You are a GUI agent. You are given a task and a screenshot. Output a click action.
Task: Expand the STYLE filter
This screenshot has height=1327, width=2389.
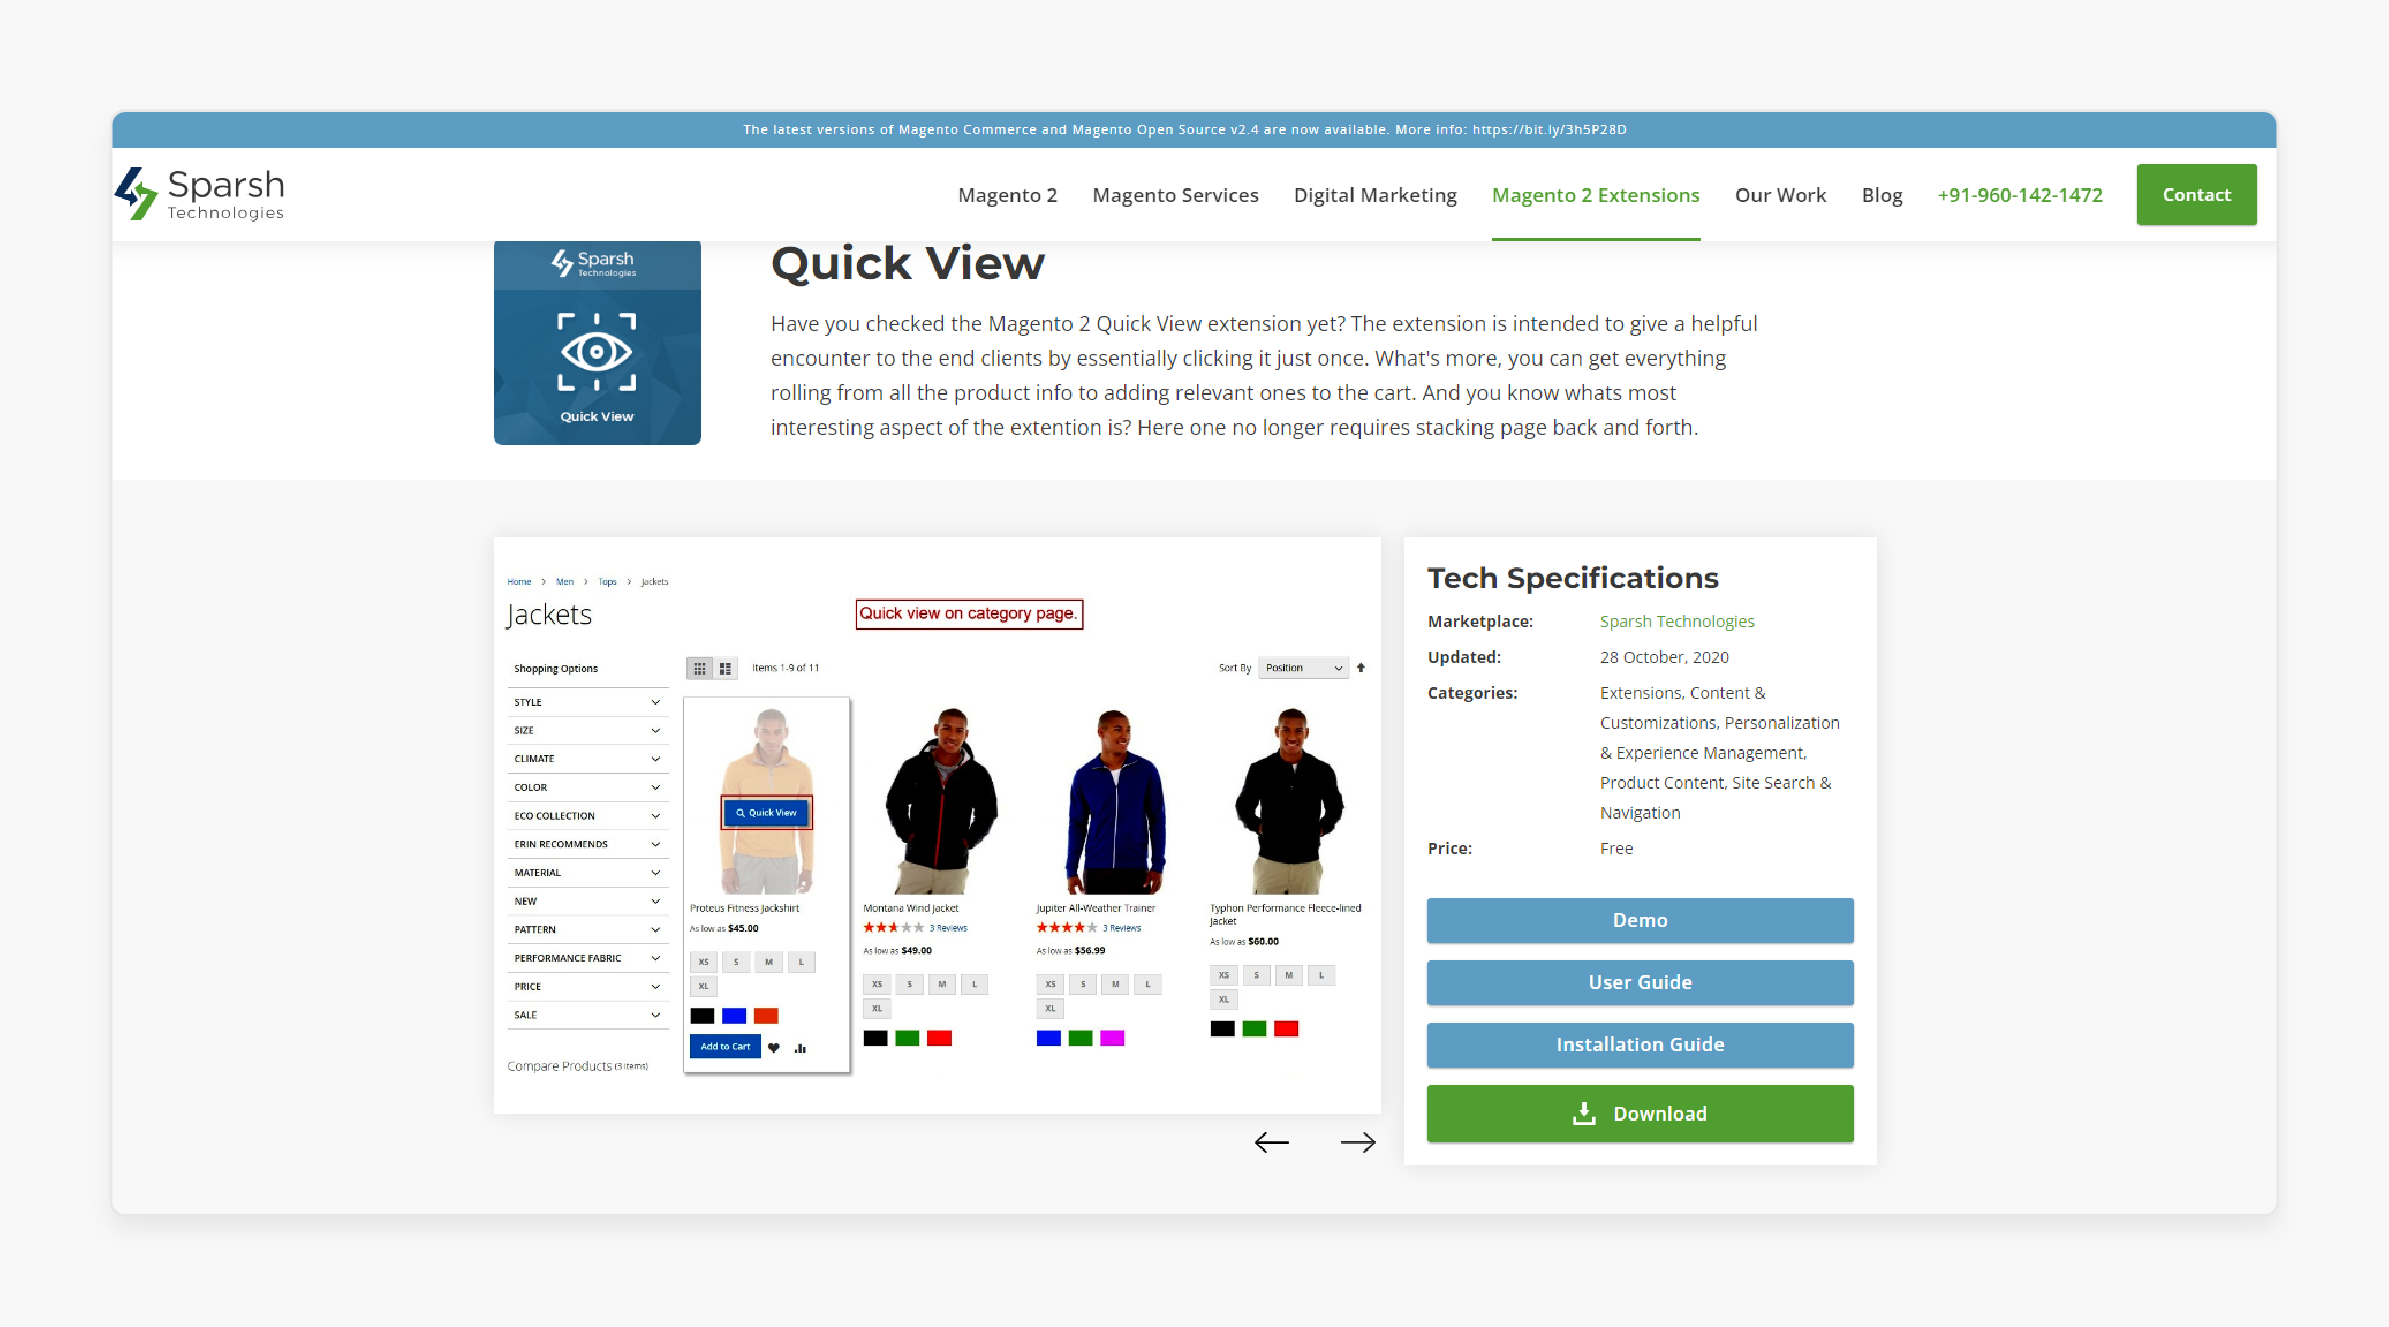coord(587,702)
